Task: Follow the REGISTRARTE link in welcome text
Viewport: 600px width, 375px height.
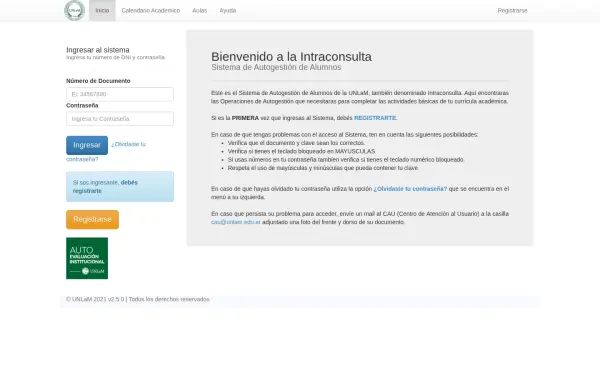Action: click(375, 118)
